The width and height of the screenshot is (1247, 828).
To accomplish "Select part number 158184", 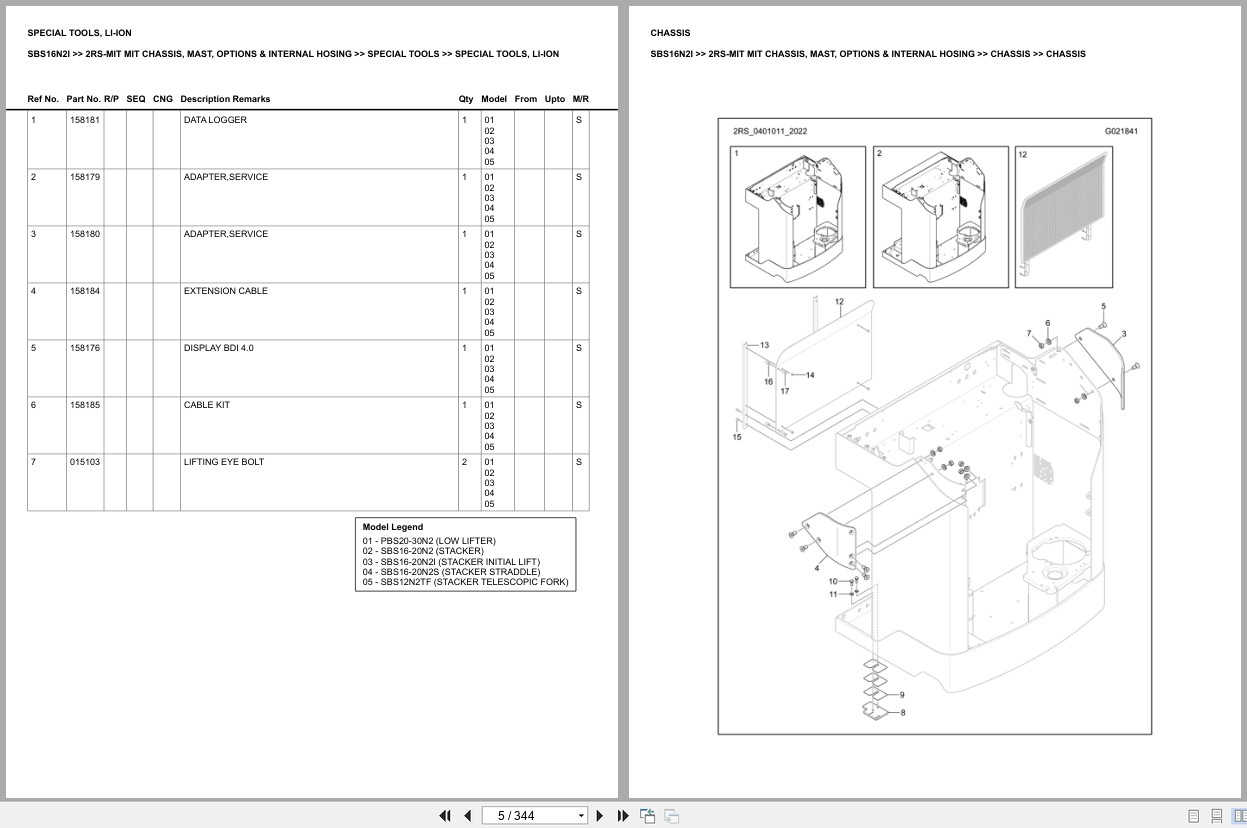I will pos(85,291).
